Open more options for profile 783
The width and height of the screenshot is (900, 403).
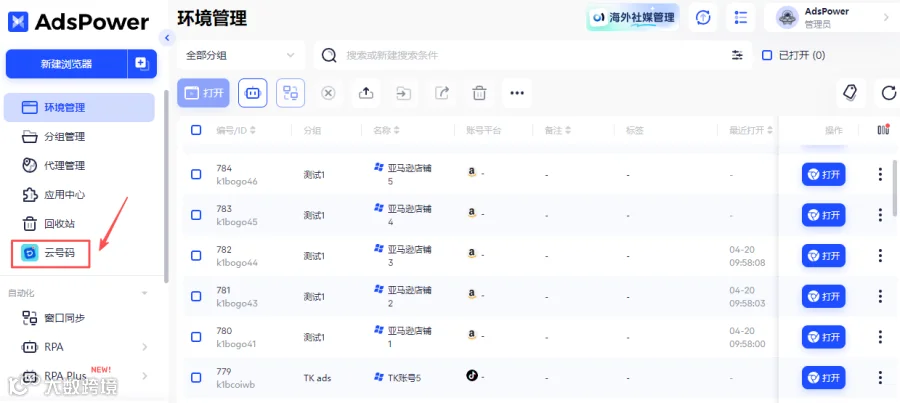[x=880, y=215]
